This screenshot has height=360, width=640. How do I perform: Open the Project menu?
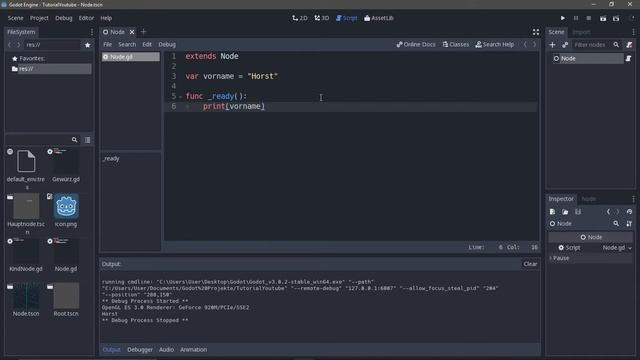pos(39,18)
